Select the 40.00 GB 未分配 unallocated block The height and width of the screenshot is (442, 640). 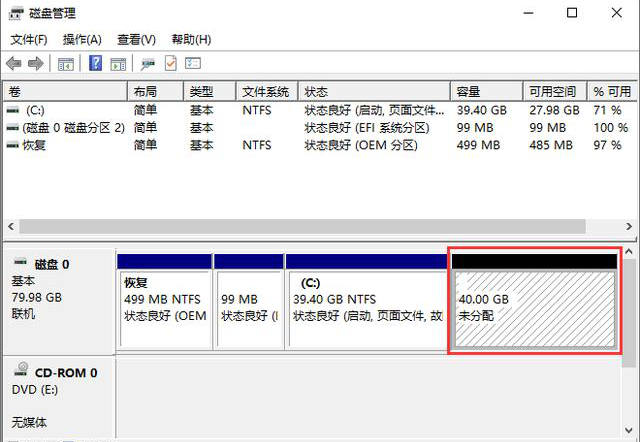point(535,302)
